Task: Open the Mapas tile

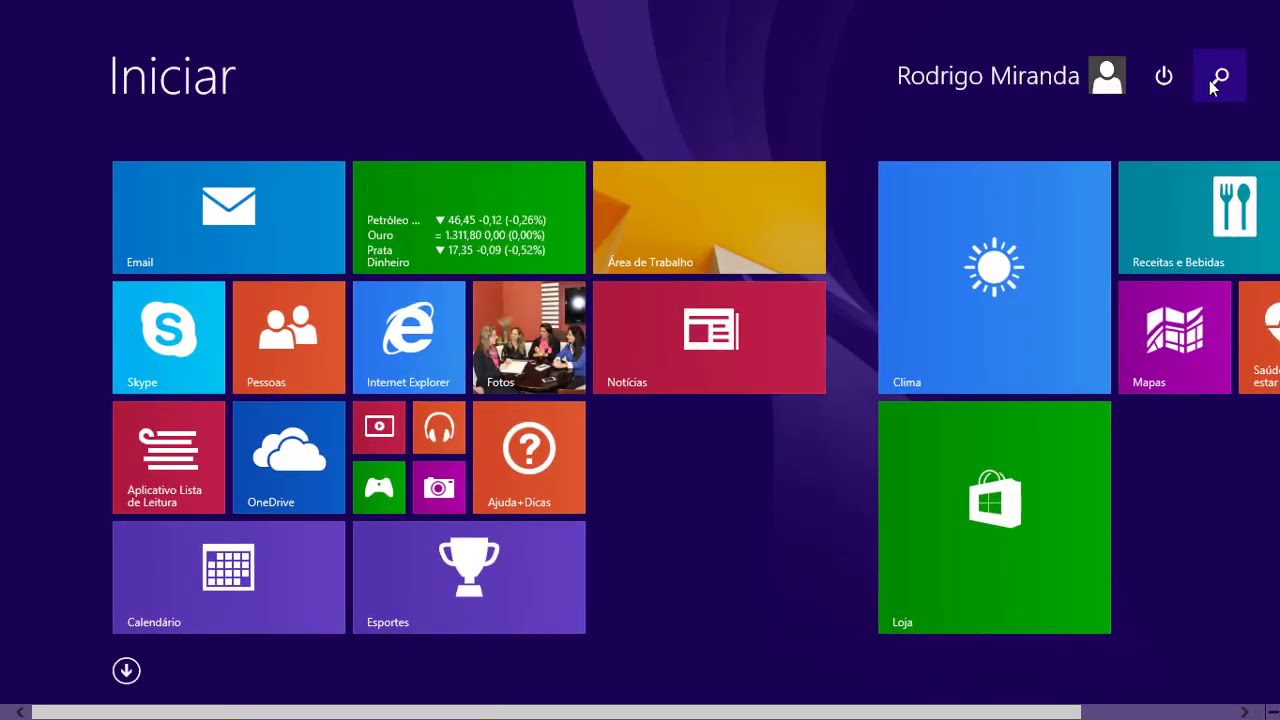Action: coord(1174,337)
